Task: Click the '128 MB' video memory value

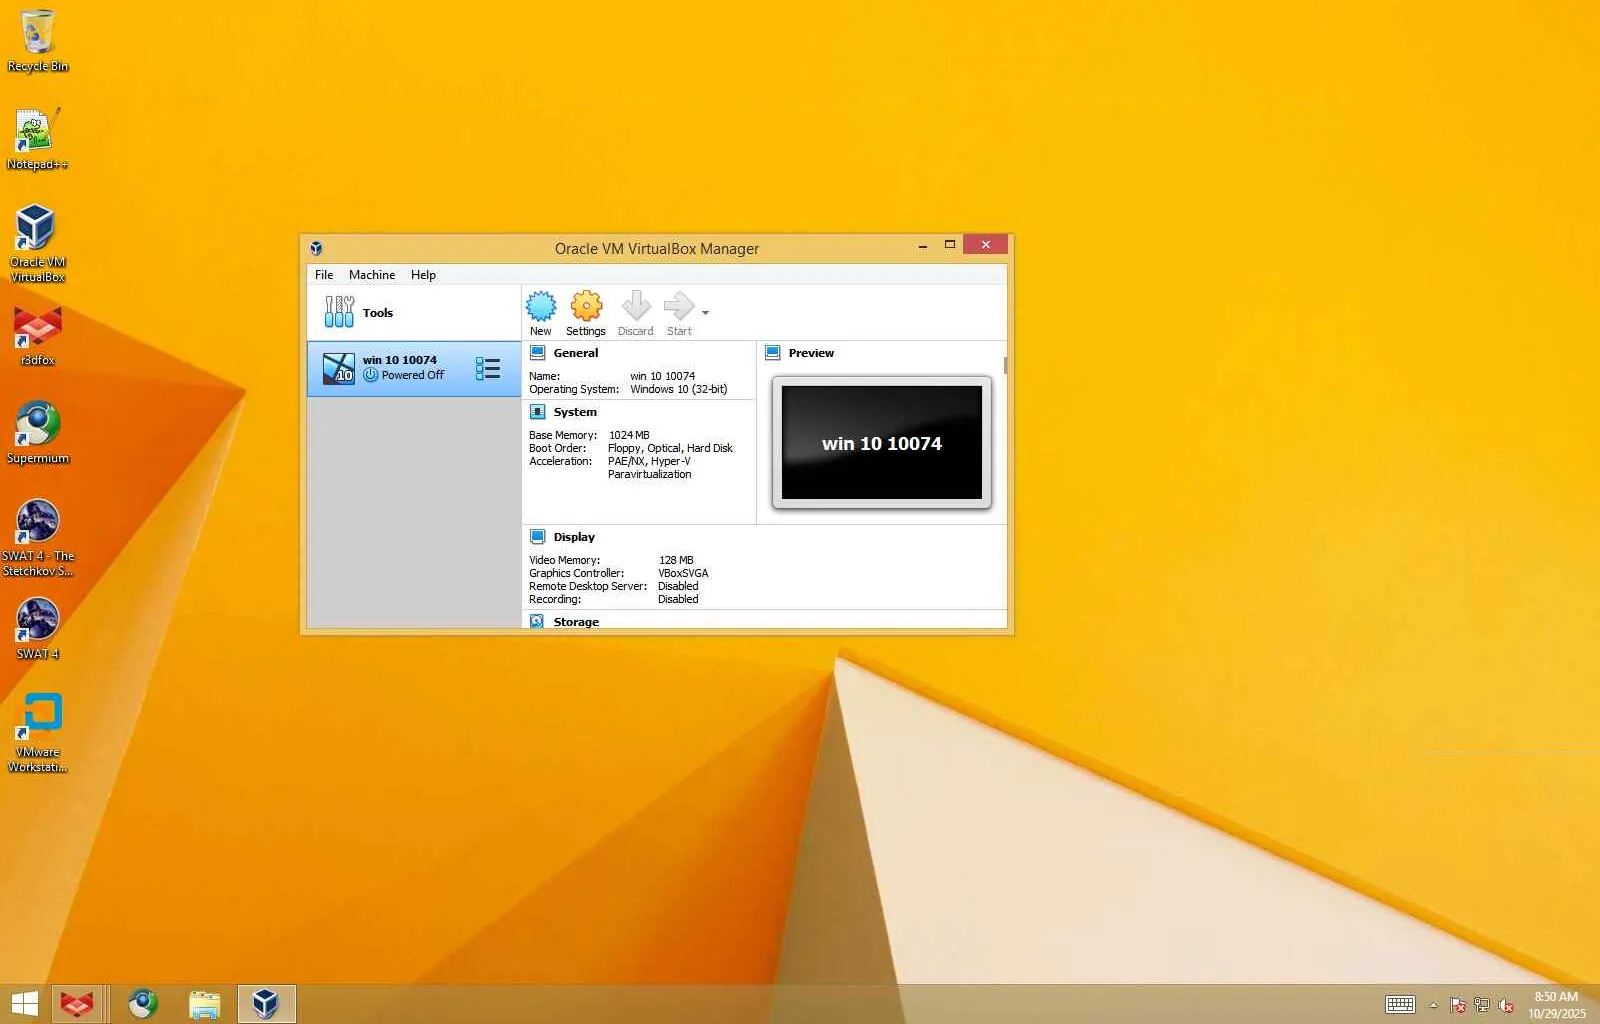Action: pos(676,560)
